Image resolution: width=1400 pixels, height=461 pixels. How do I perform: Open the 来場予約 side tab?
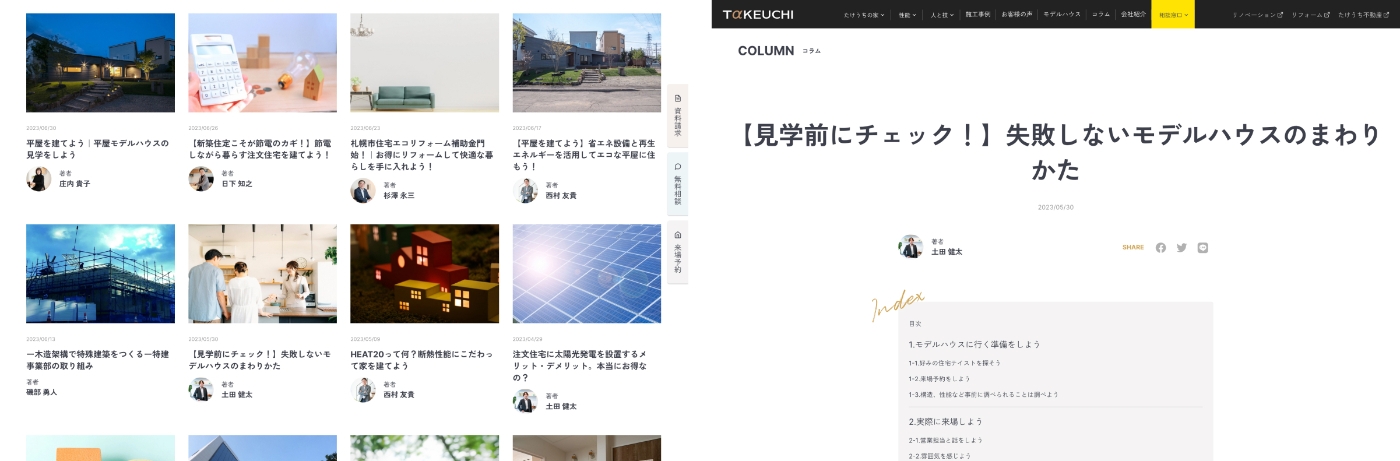(x=678, y=252)
